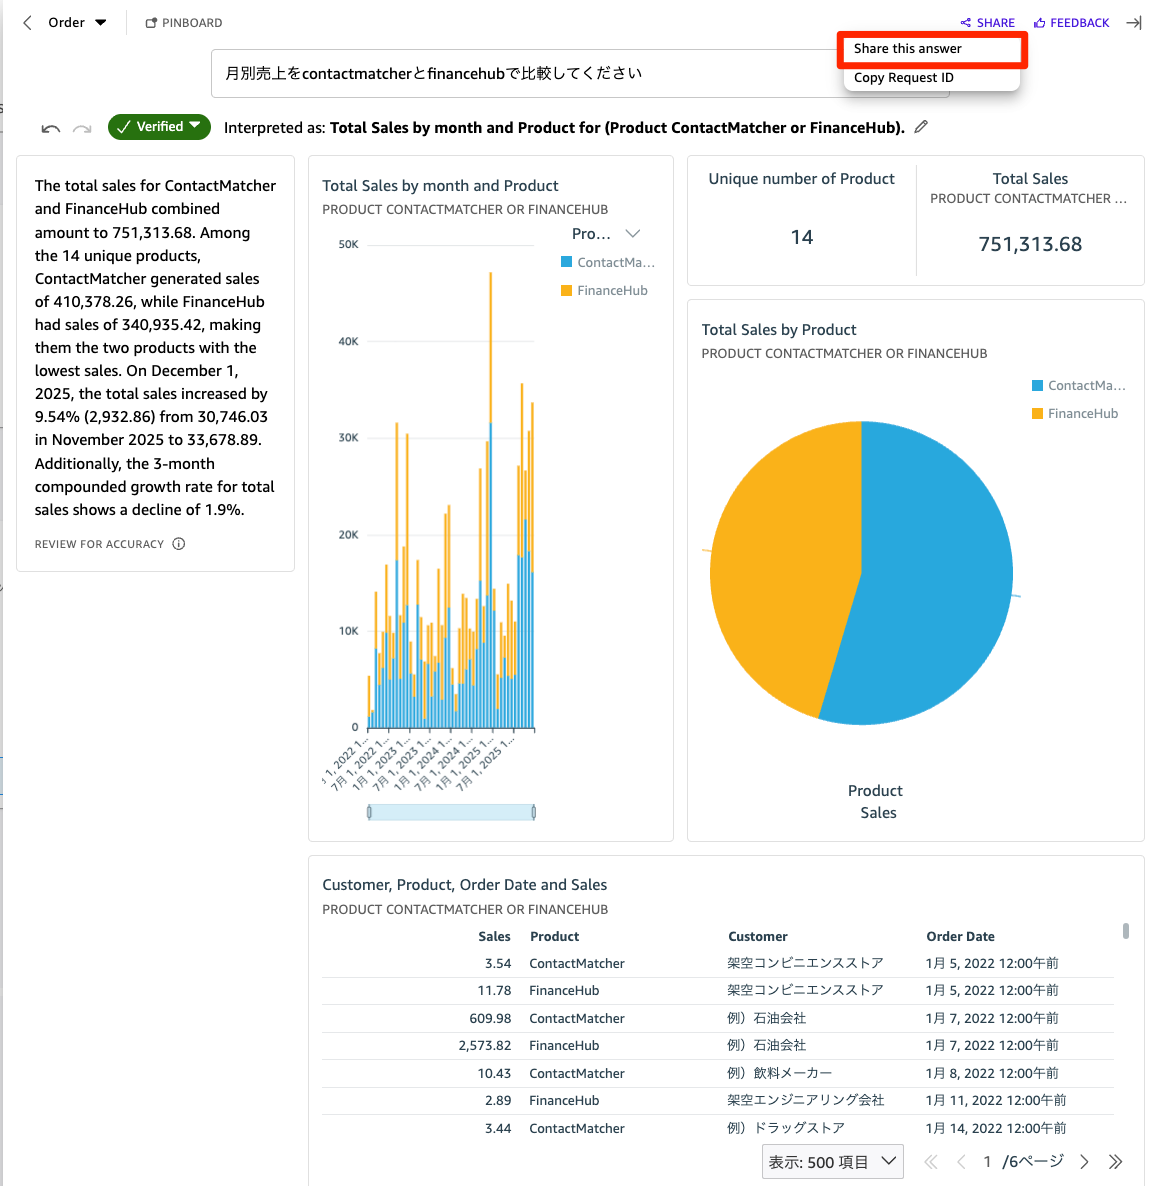
Task: Go to next page using right arrow
Action: (1084, 1161)
